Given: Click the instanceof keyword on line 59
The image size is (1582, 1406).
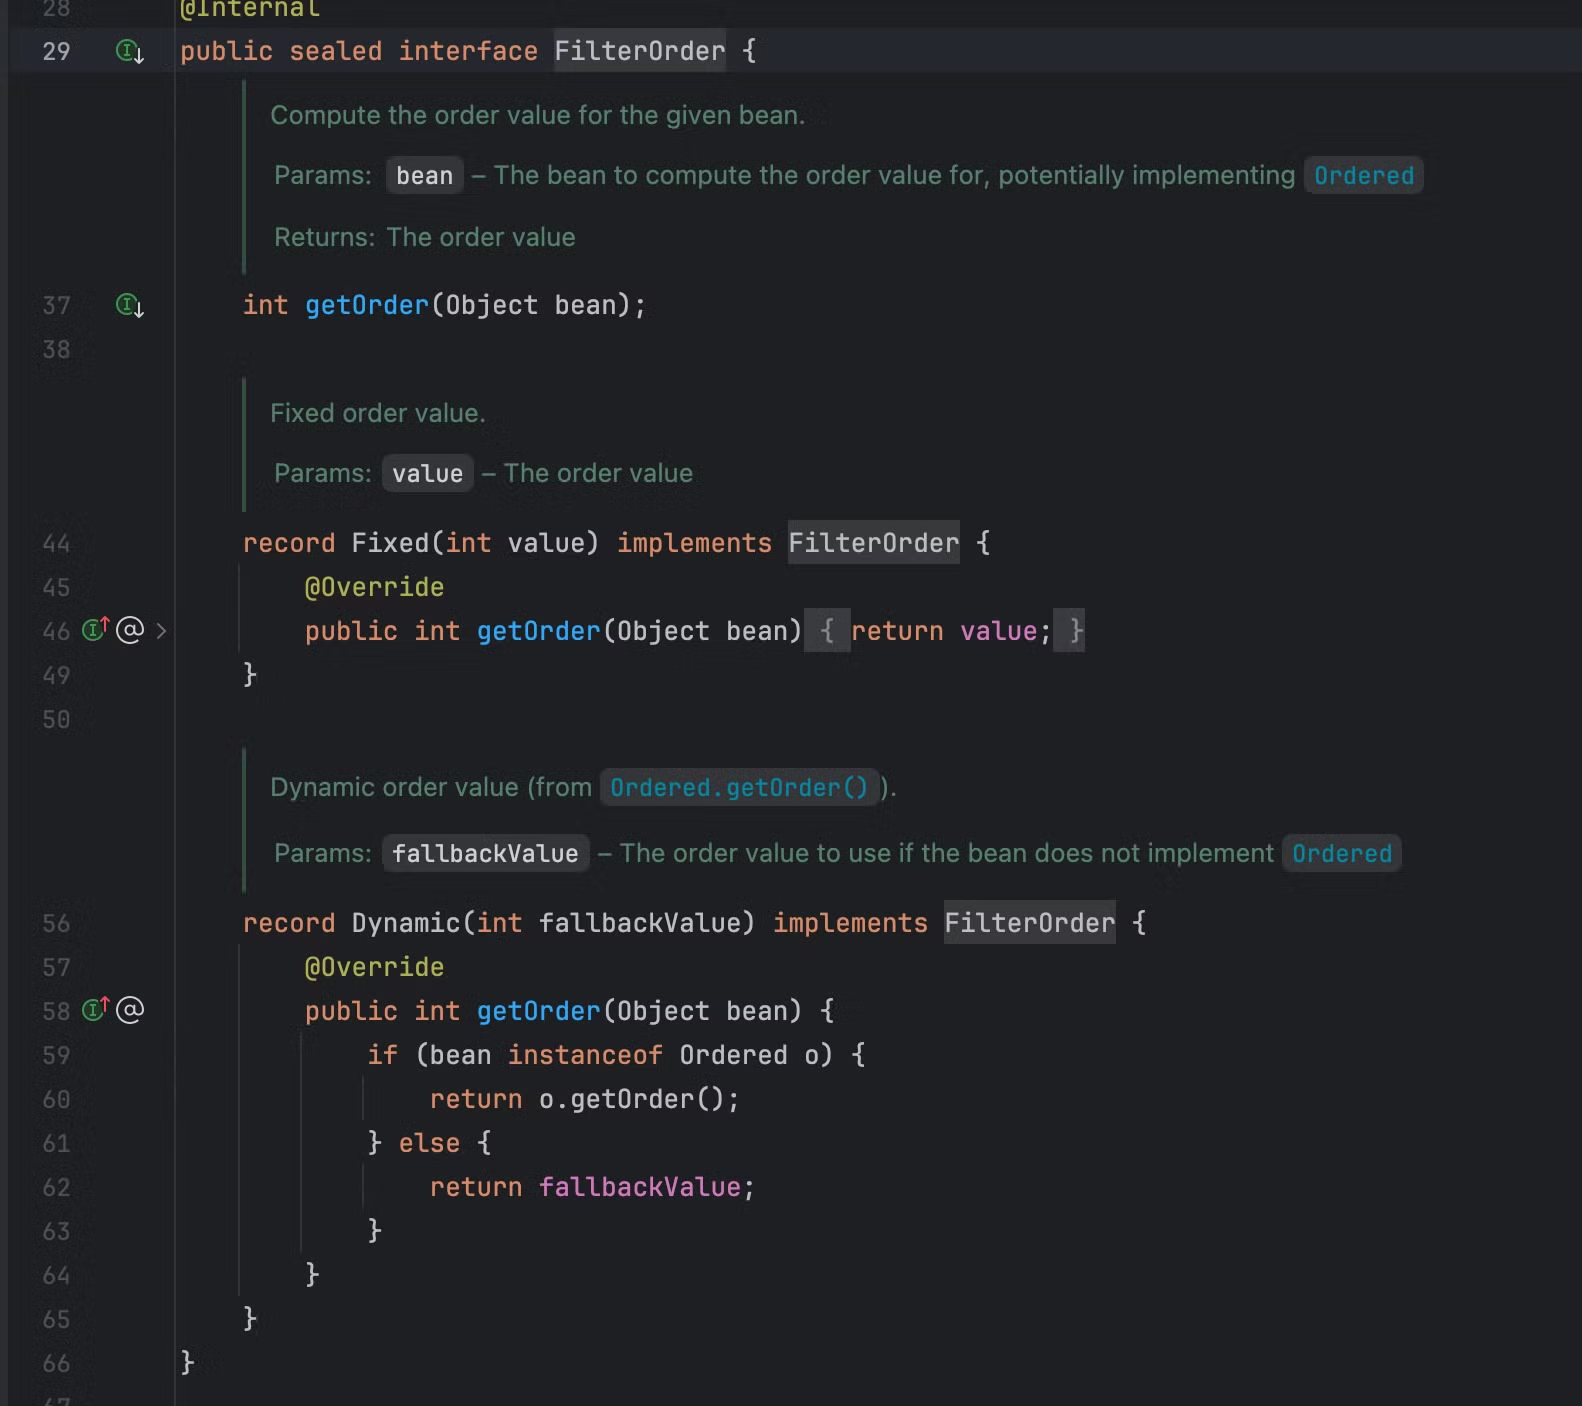Looking at the screenshot, I should (585, 1055).
